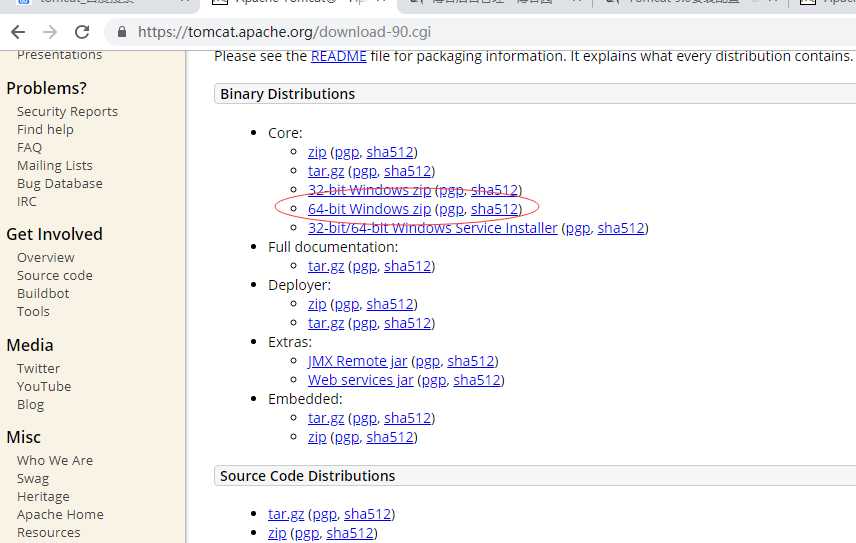
Task: Click the Get Involved sidebar heading
Action: pos(55,234)
